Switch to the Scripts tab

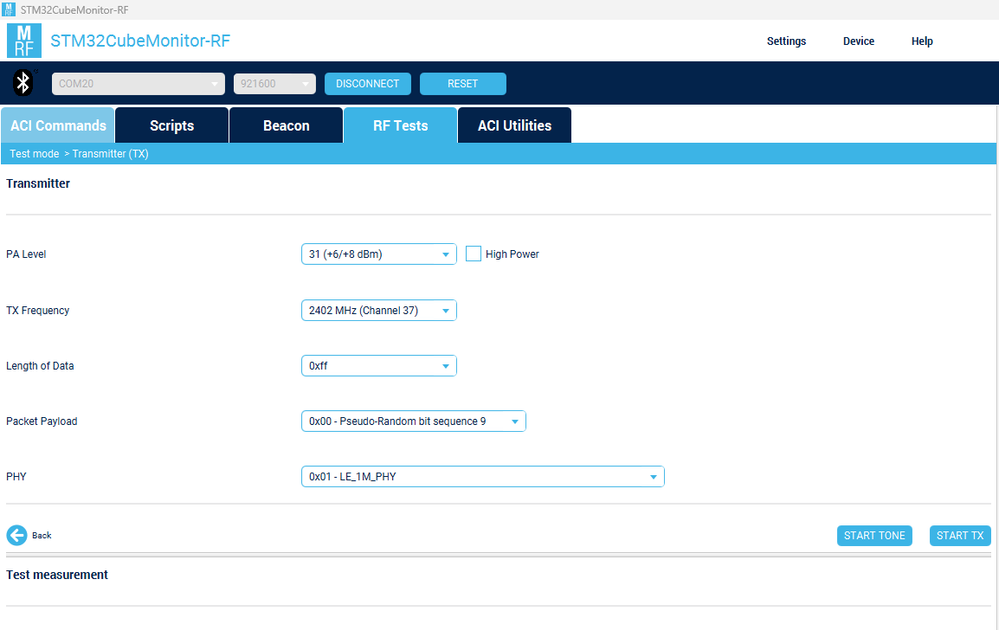[171, 125]
